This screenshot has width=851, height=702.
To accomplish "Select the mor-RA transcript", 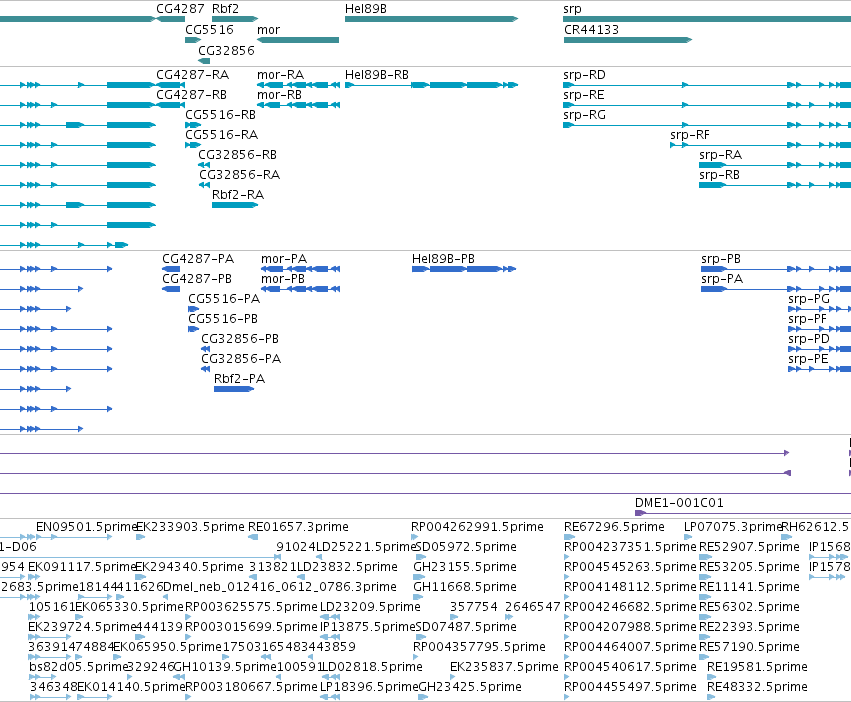I will pyautogui.click(x=299, y=85).
